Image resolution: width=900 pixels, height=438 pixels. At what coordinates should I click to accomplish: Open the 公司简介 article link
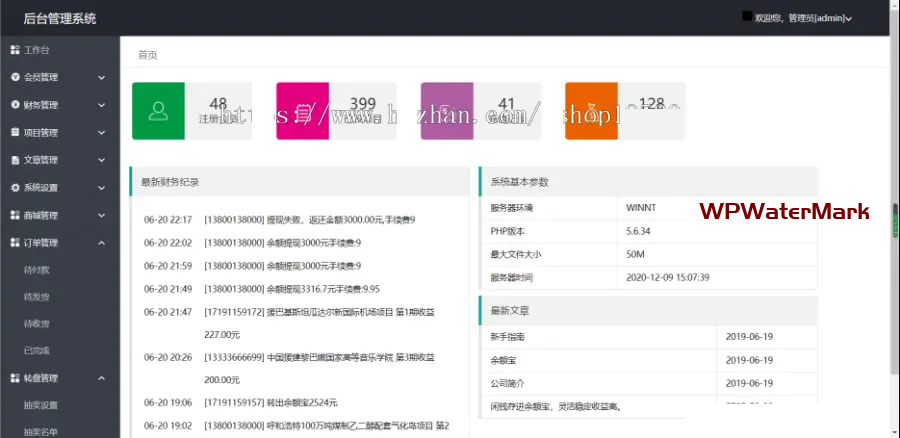tap(508, 383)
